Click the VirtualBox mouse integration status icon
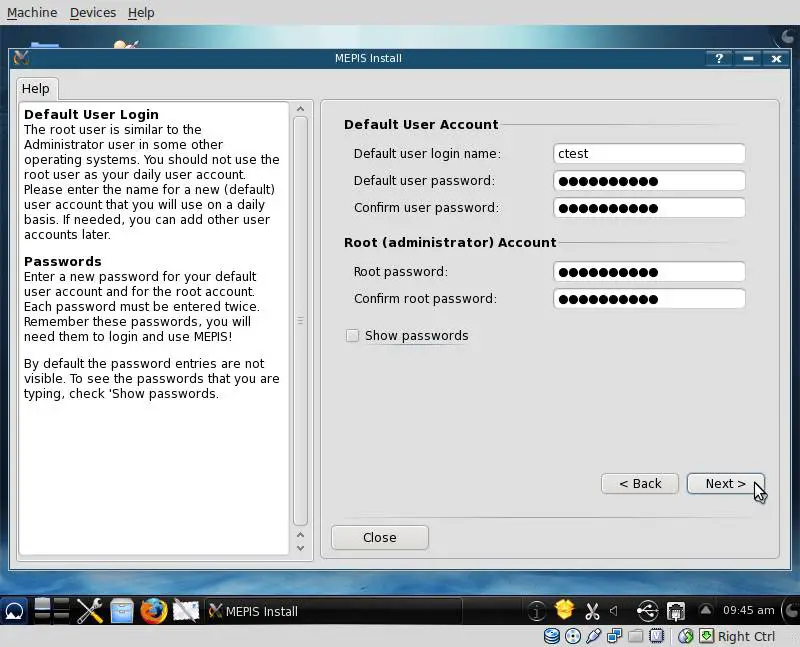Image resolution: width=800 pixels, height=647 pixels. pyautogui.click(x=686, y=636)
